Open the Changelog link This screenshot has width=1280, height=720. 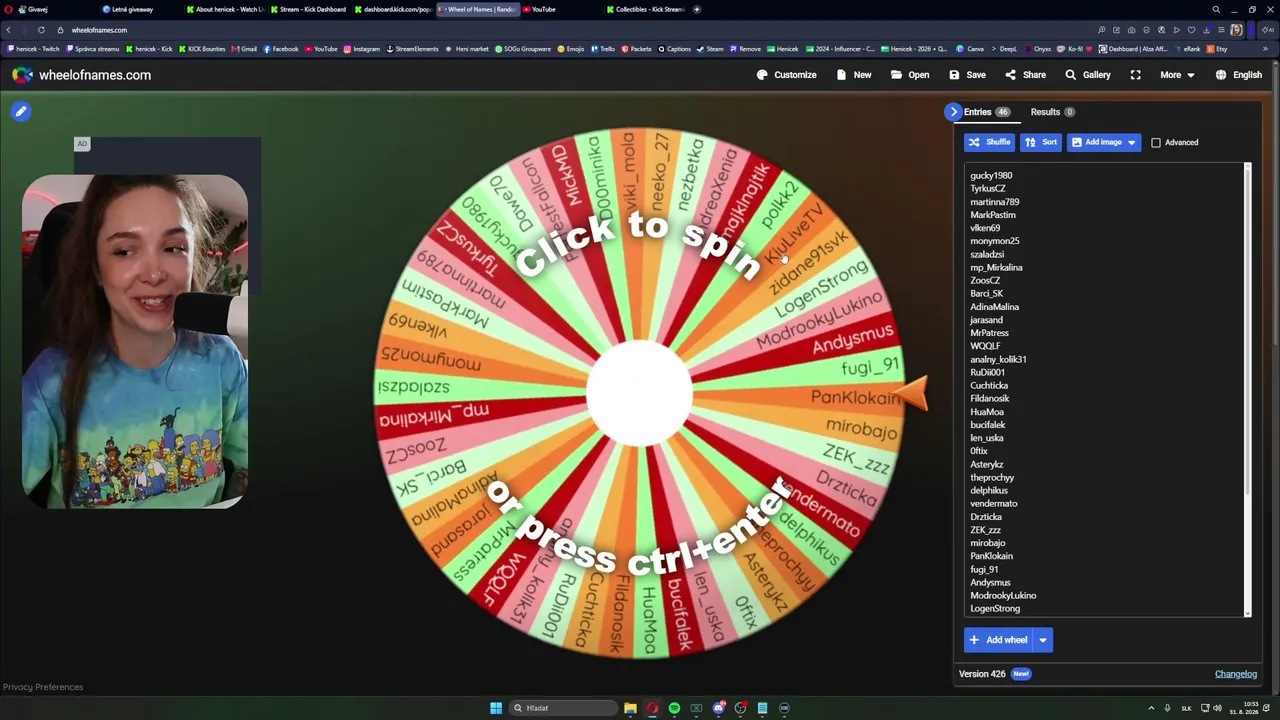[1236, 674]
